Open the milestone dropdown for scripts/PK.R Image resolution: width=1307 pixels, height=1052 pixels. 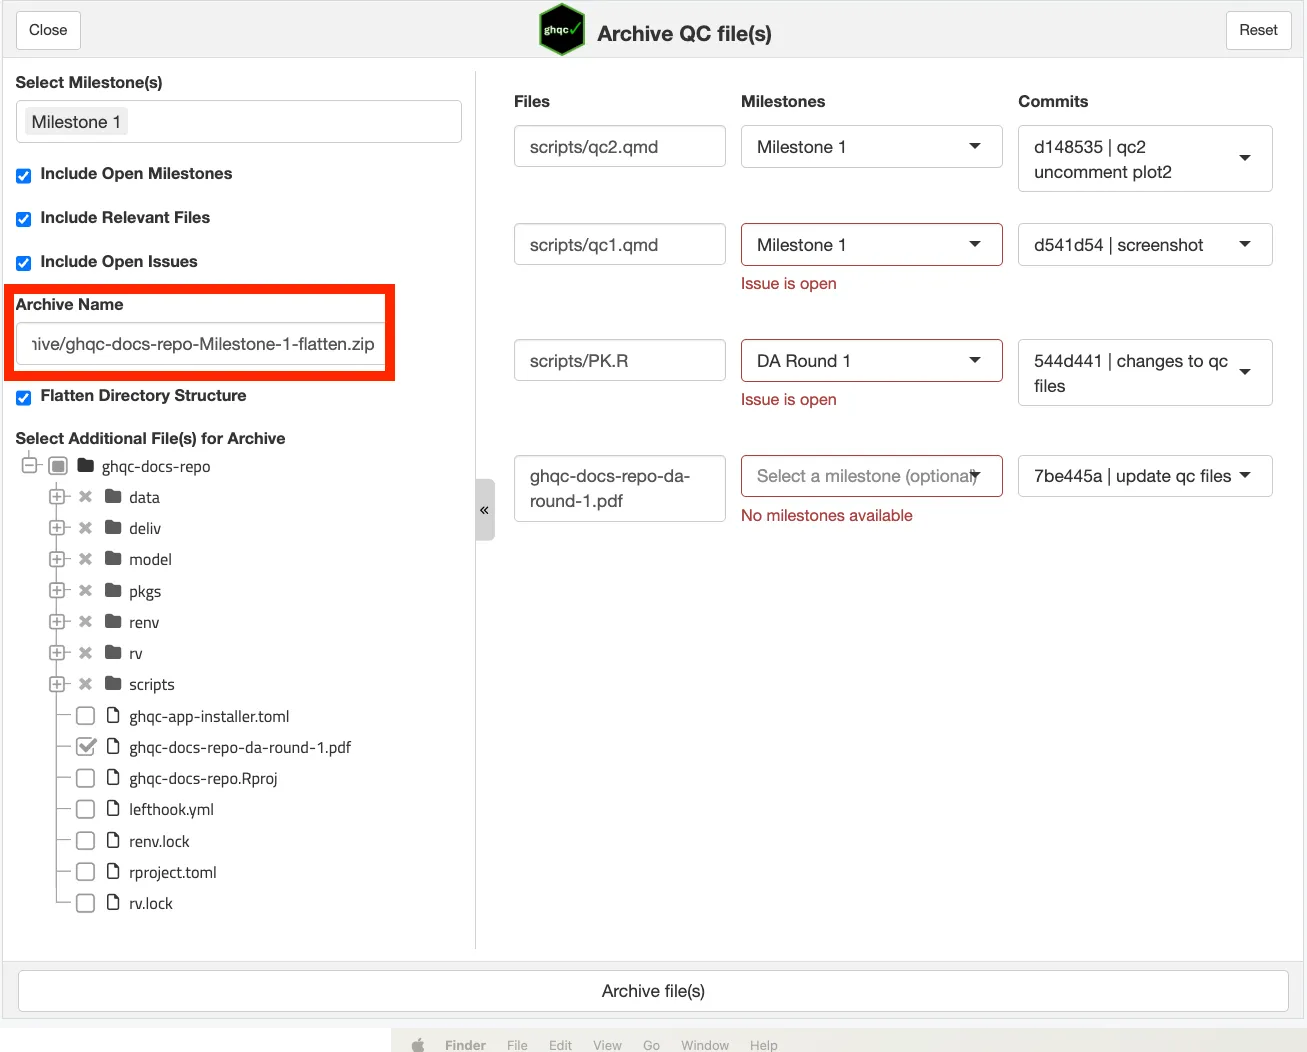click(870, 361)
